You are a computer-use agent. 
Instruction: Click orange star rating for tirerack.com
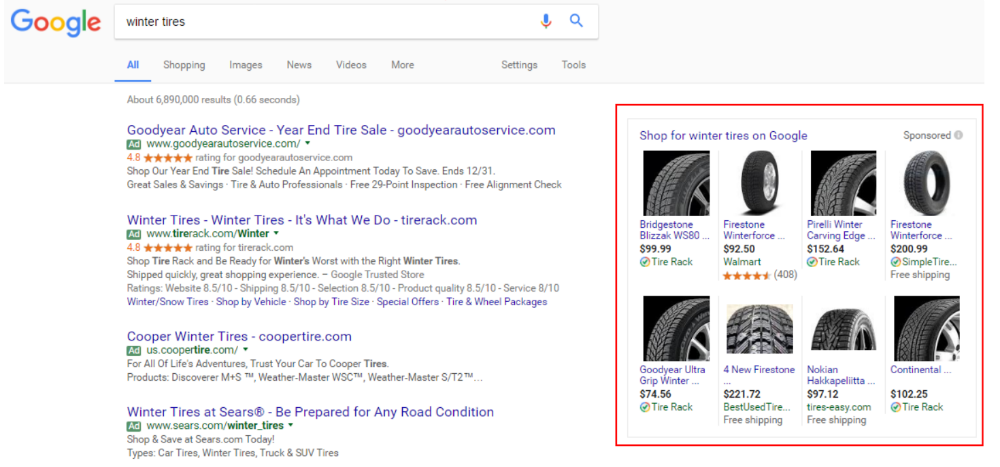point(168,248)
